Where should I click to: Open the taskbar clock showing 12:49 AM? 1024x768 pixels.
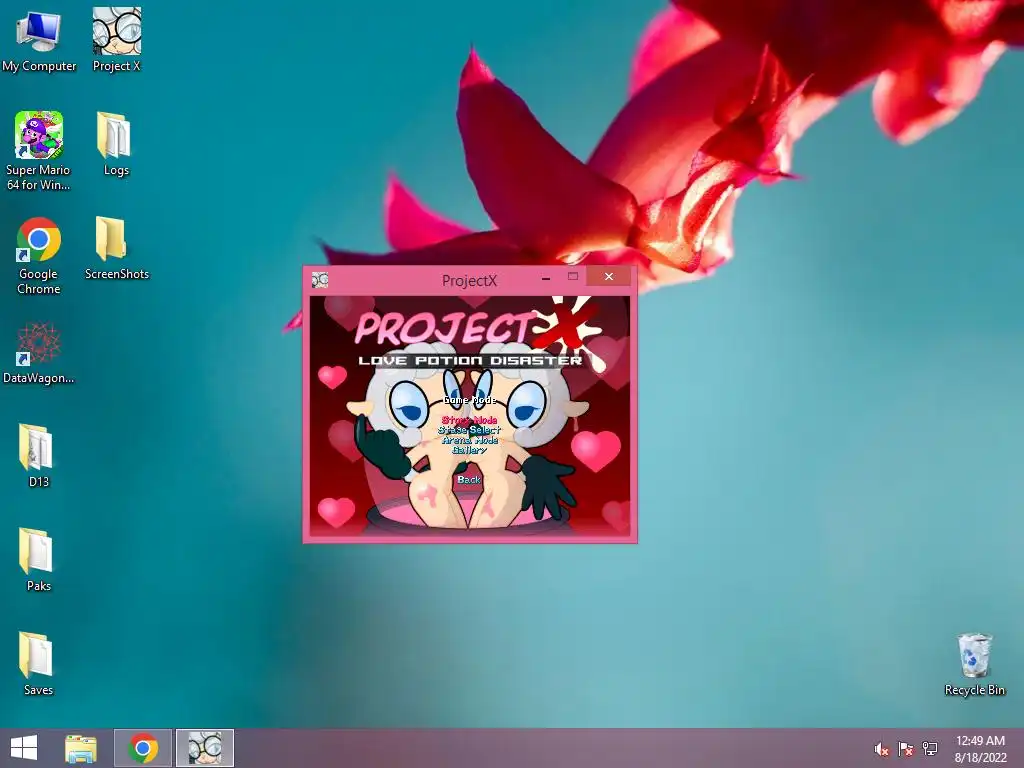[980, 749]
